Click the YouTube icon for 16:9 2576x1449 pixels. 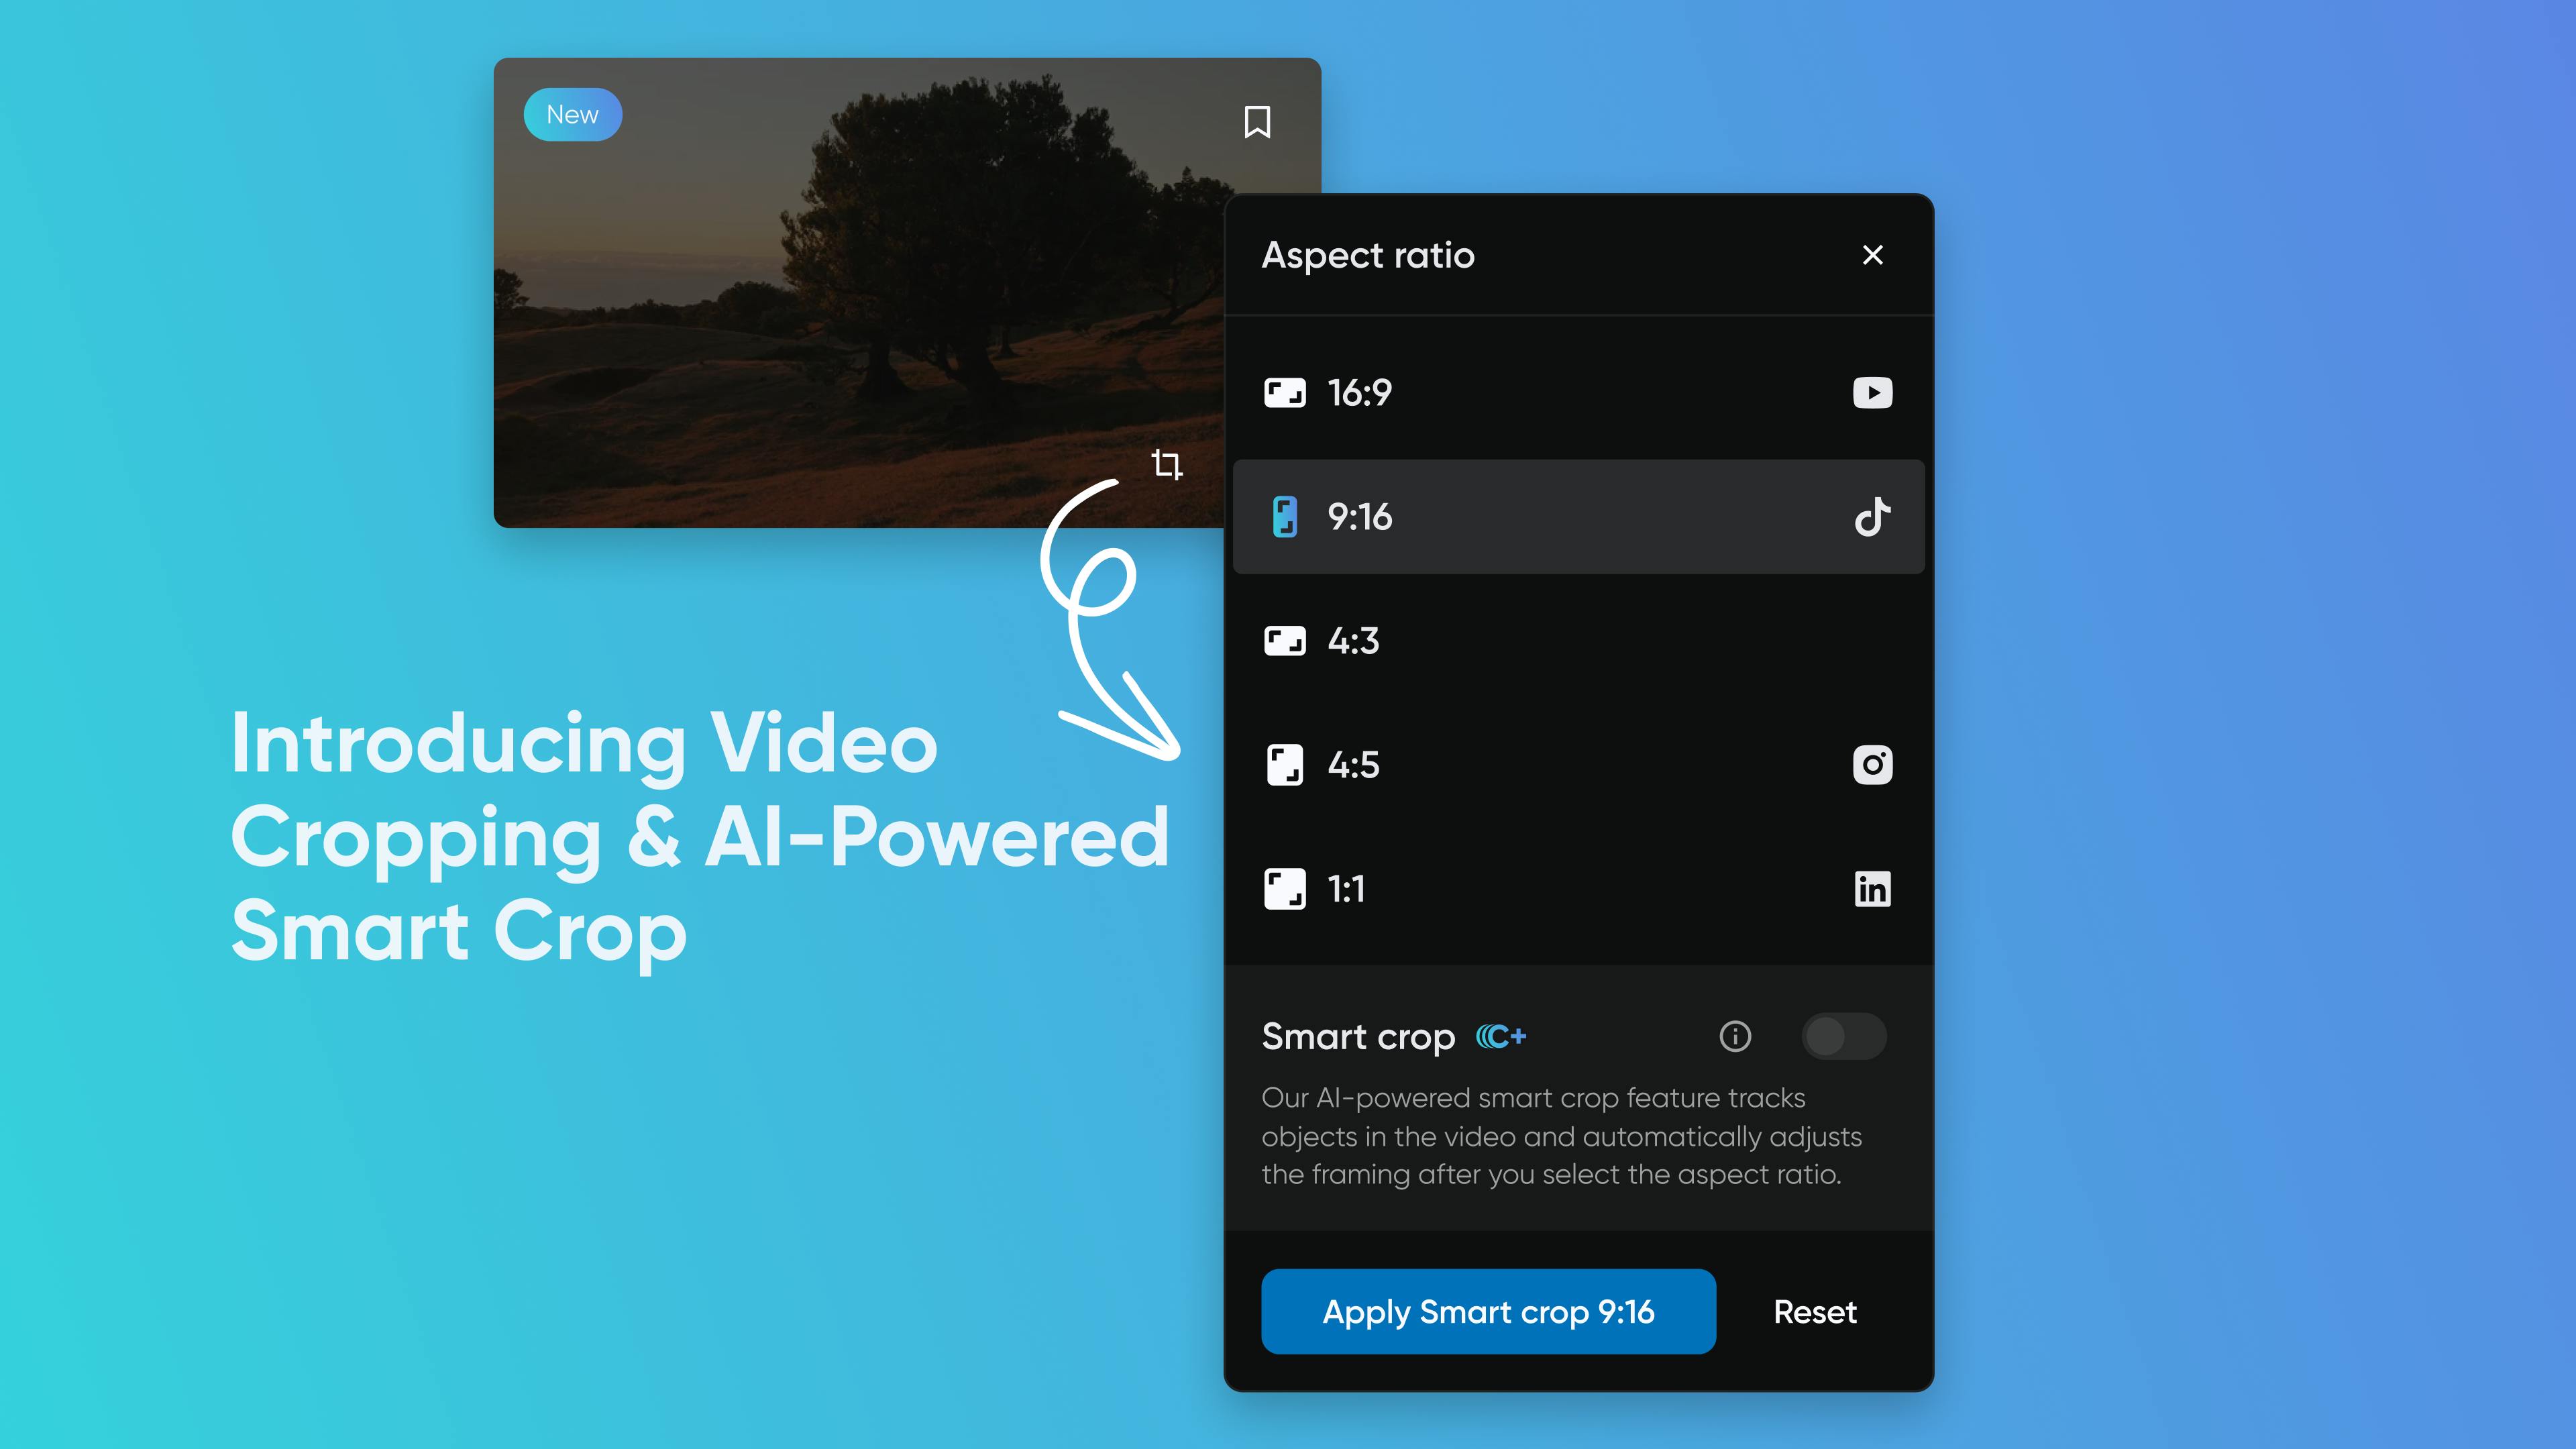(1870, 391)
